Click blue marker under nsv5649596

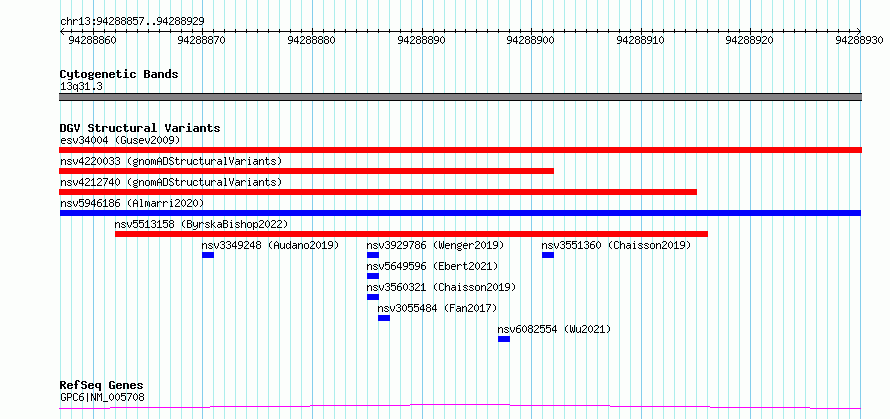point(372,276)
